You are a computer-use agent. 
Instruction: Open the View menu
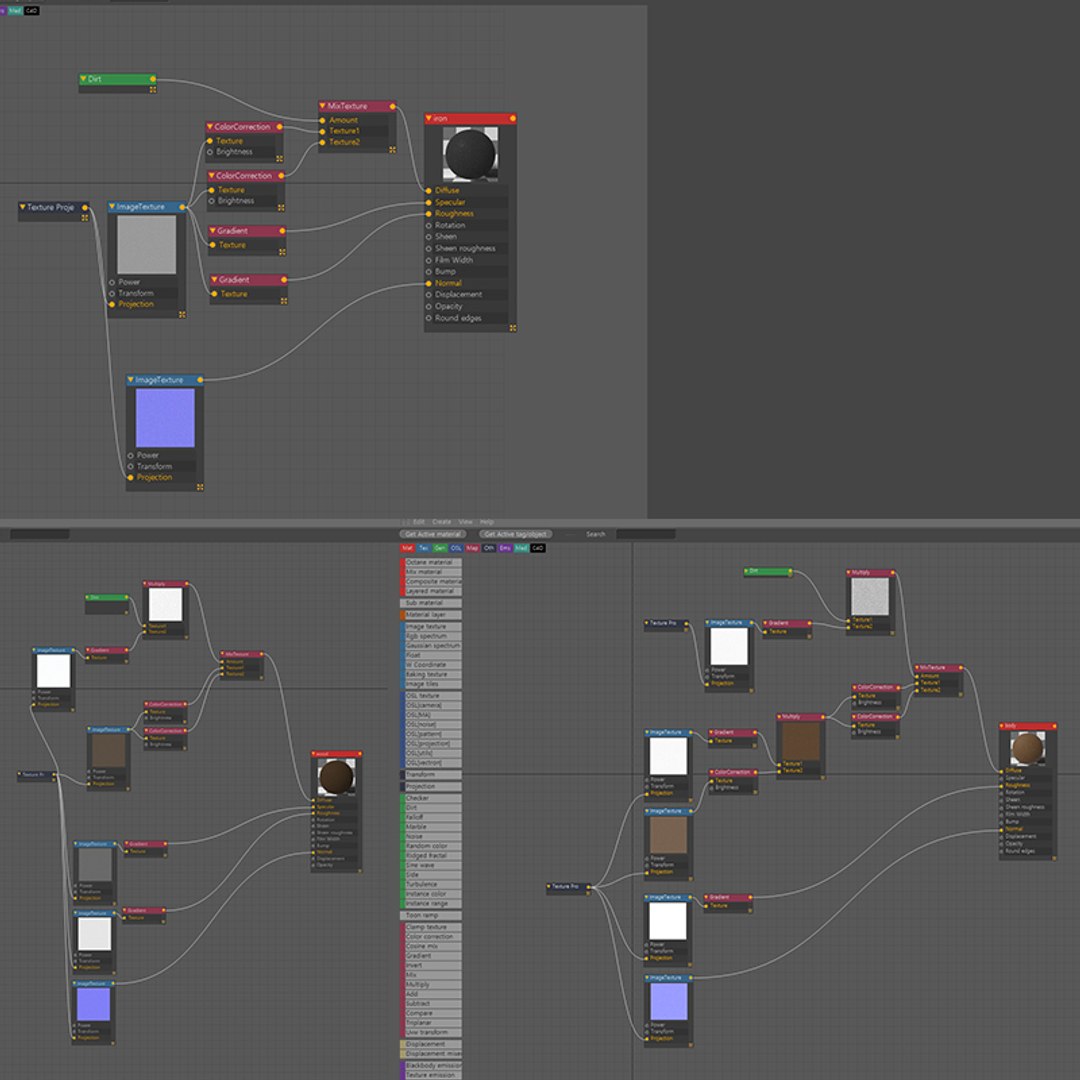(466, 522)
